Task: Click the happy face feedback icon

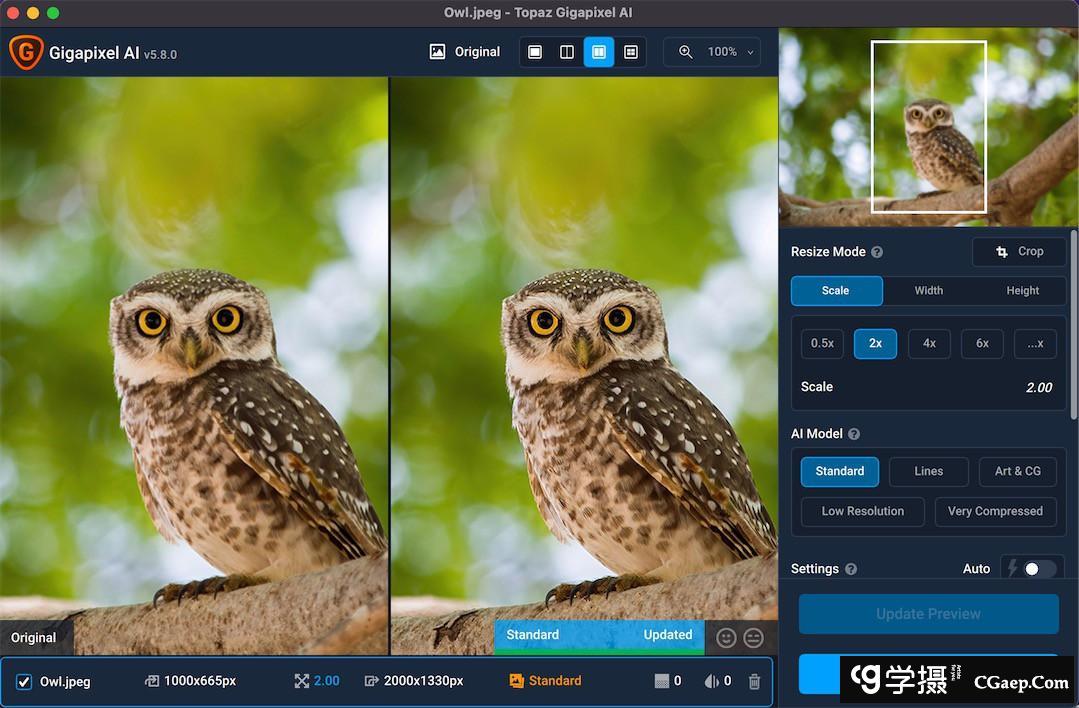Action: (x=726, y=637)
